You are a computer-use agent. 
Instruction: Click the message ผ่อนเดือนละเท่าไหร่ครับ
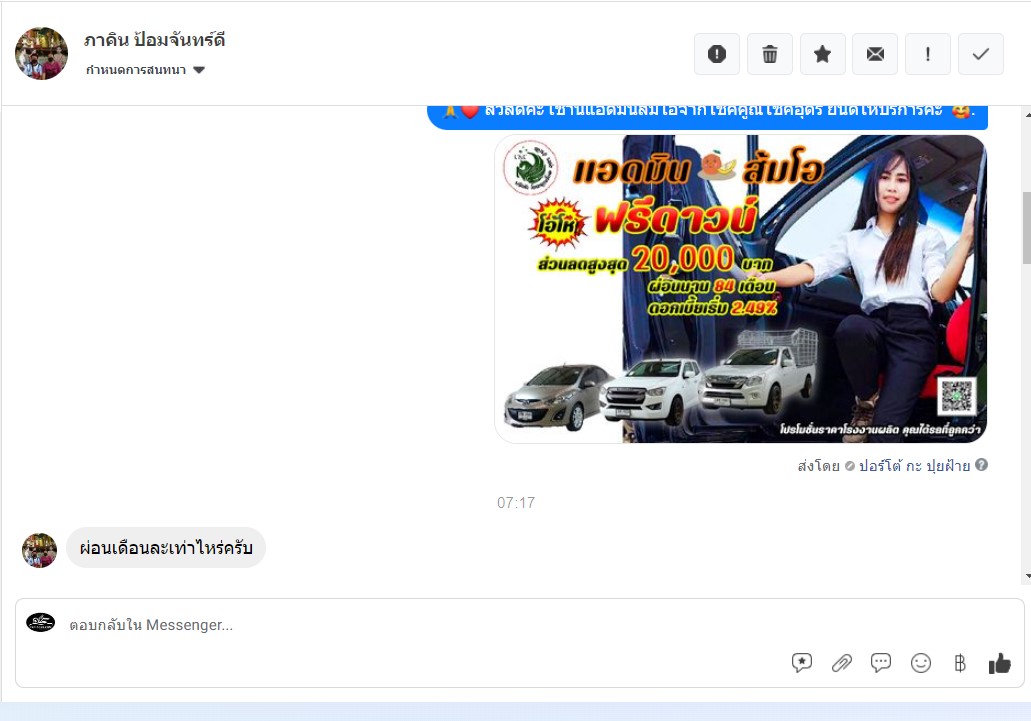[166, 547]
